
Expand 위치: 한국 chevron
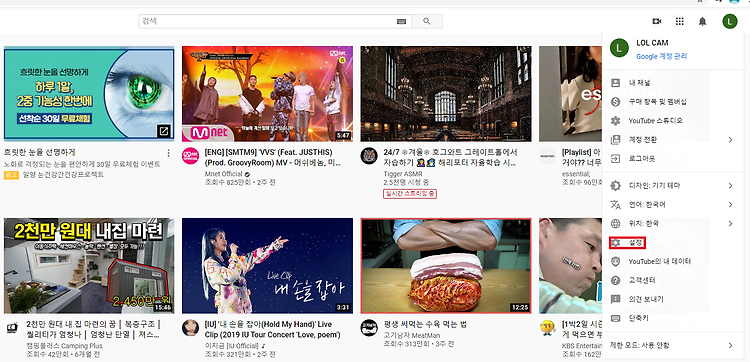point(730,223)
